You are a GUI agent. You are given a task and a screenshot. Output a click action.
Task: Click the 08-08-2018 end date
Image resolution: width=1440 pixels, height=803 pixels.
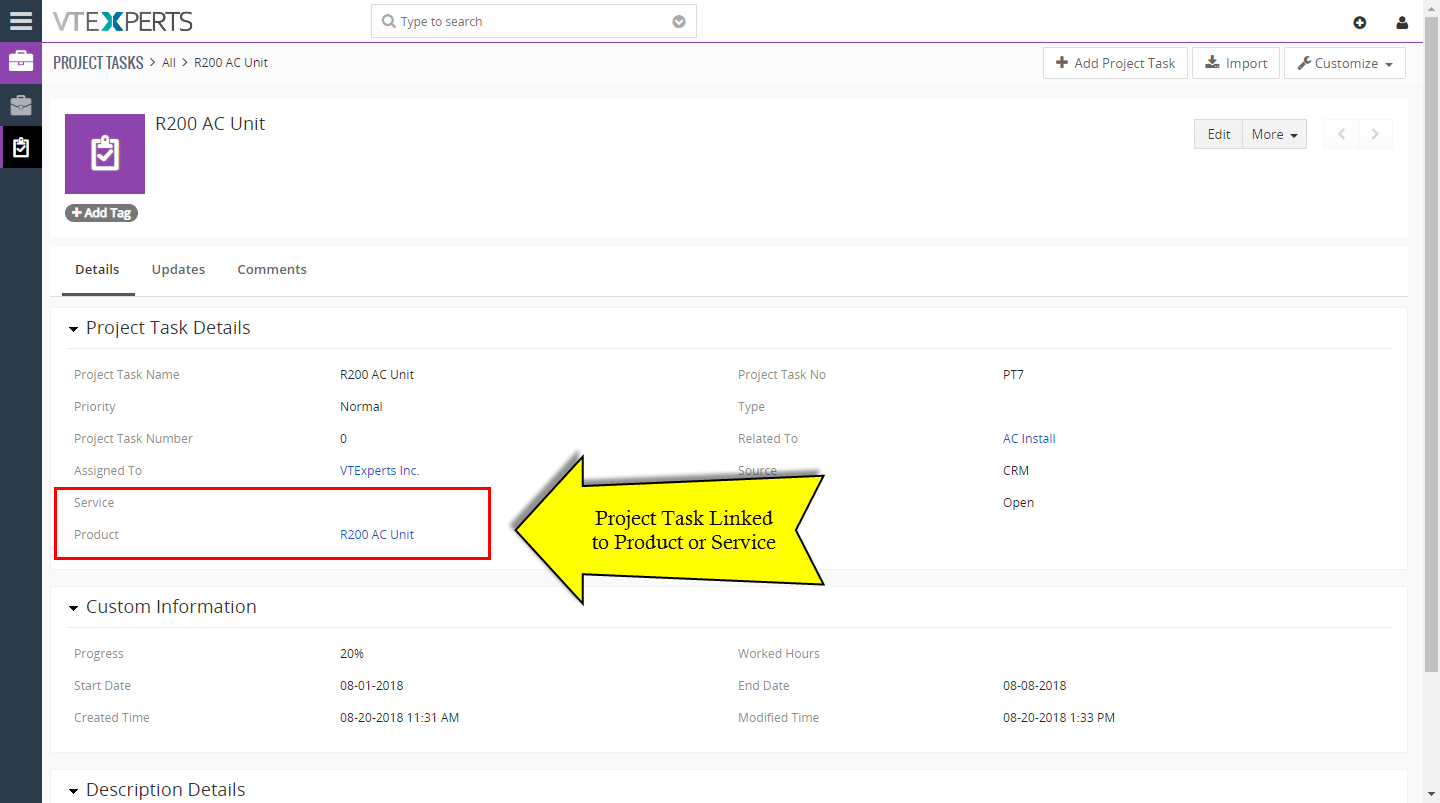(x=1034, y=685)
